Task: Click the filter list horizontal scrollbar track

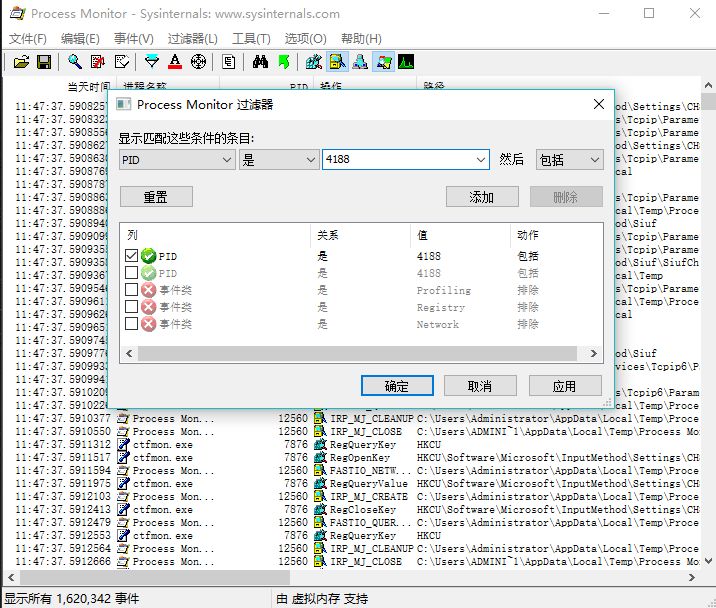Action: click(357, 353)
